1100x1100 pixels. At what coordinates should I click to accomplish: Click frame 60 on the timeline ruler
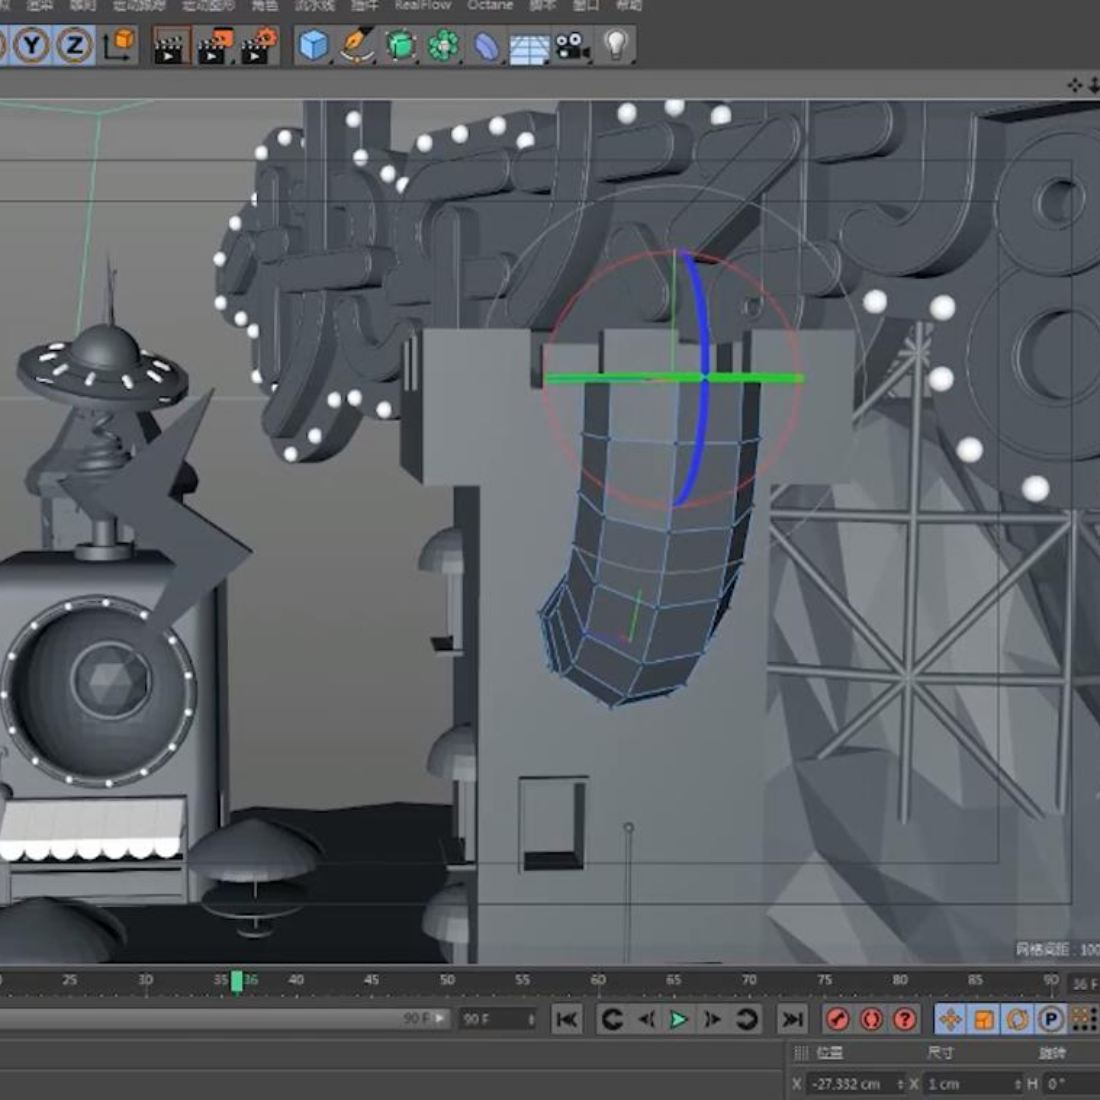[598, 981]
